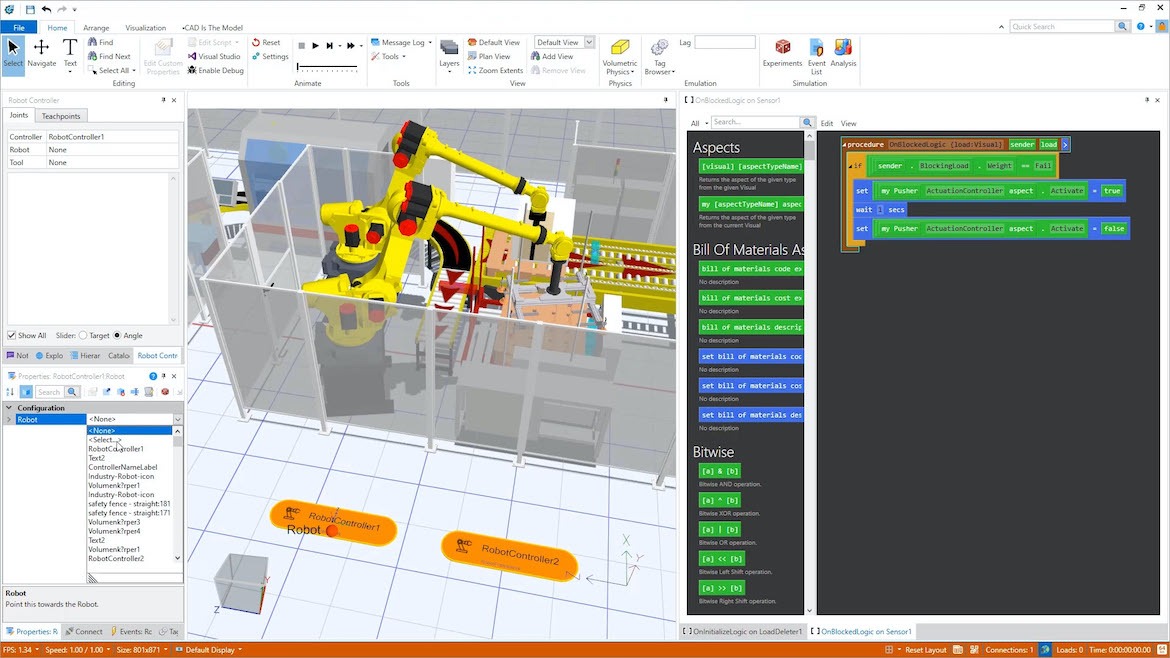Open the All filter dropdown in script panel
This screenshot has height=658, width=1170.
coord(699,123)
